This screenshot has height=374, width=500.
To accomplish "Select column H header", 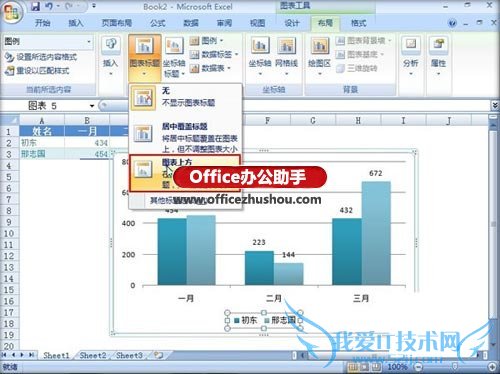I will point(358,120).
